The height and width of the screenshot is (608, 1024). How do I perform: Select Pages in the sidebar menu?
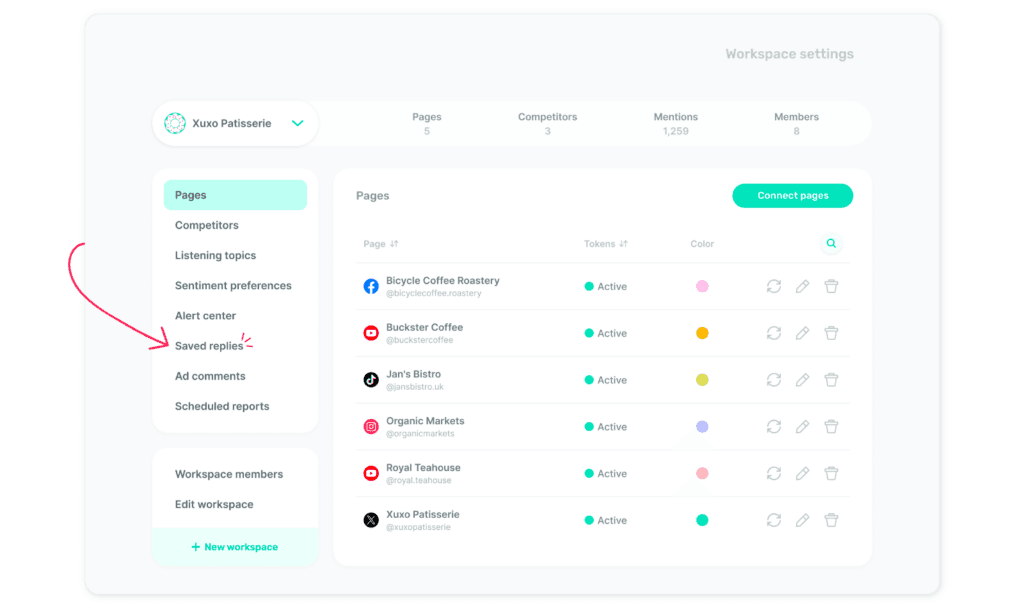pyautogui.click(x=235, y=195)
